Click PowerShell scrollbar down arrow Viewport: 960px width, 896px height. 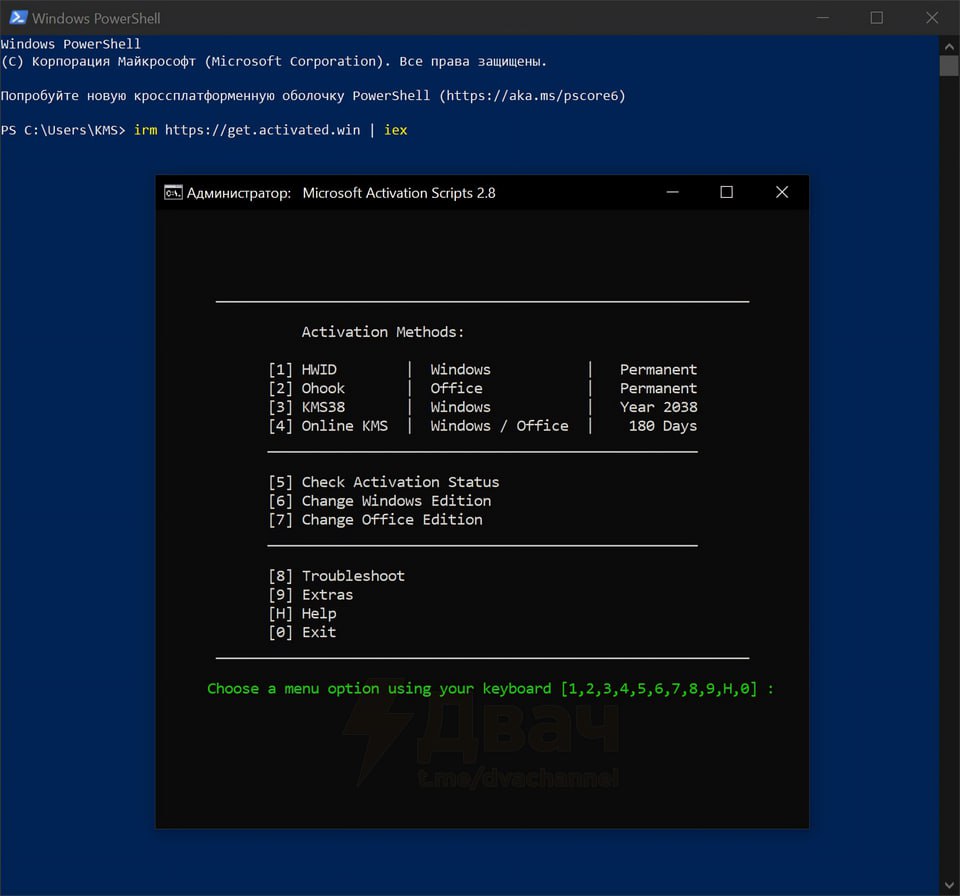949,886
